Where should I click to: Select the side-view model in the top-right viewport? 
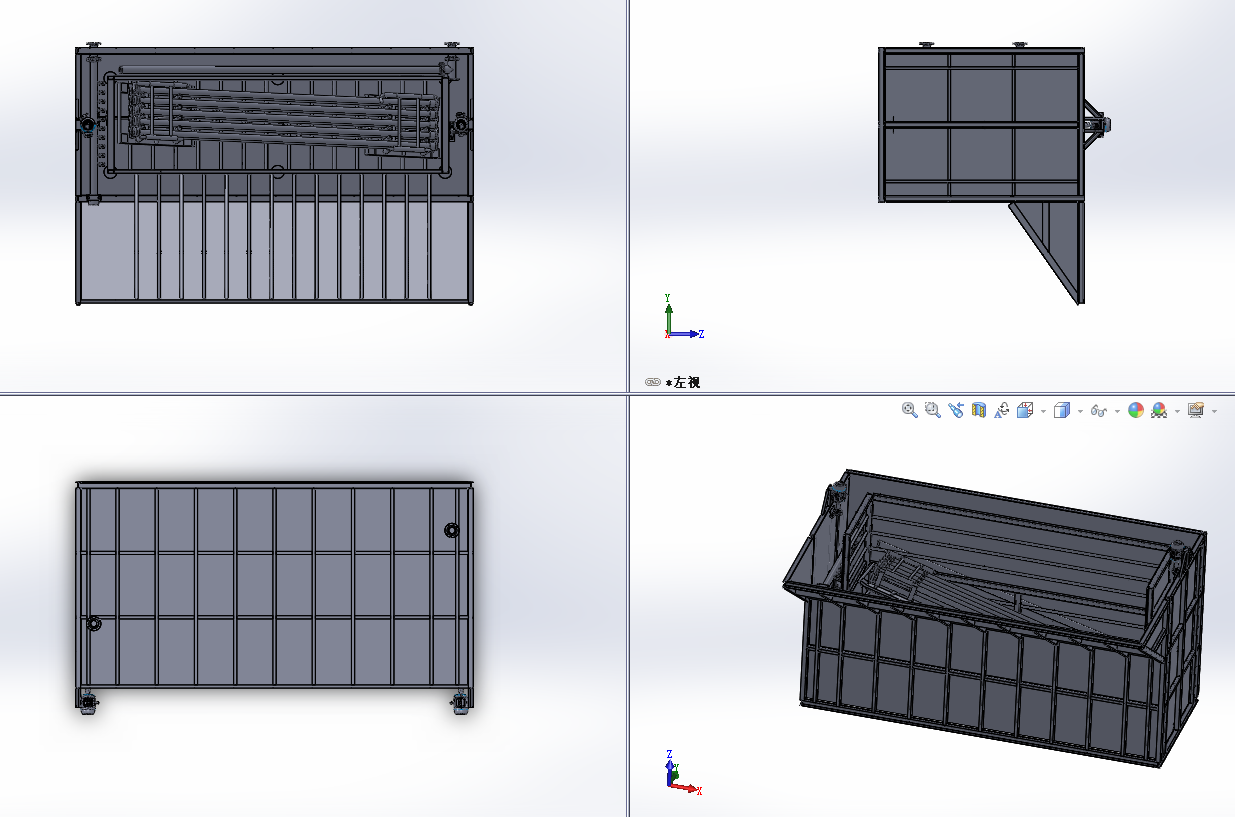point(994,173)
